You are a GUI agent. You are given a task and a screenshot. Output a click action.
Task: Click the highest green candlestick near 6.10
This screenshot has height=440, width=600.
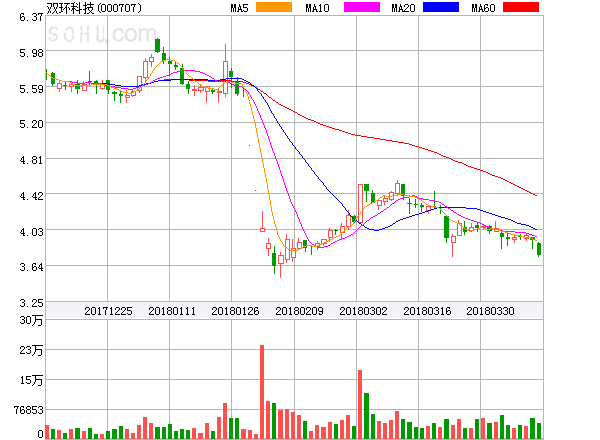[157, 45]
